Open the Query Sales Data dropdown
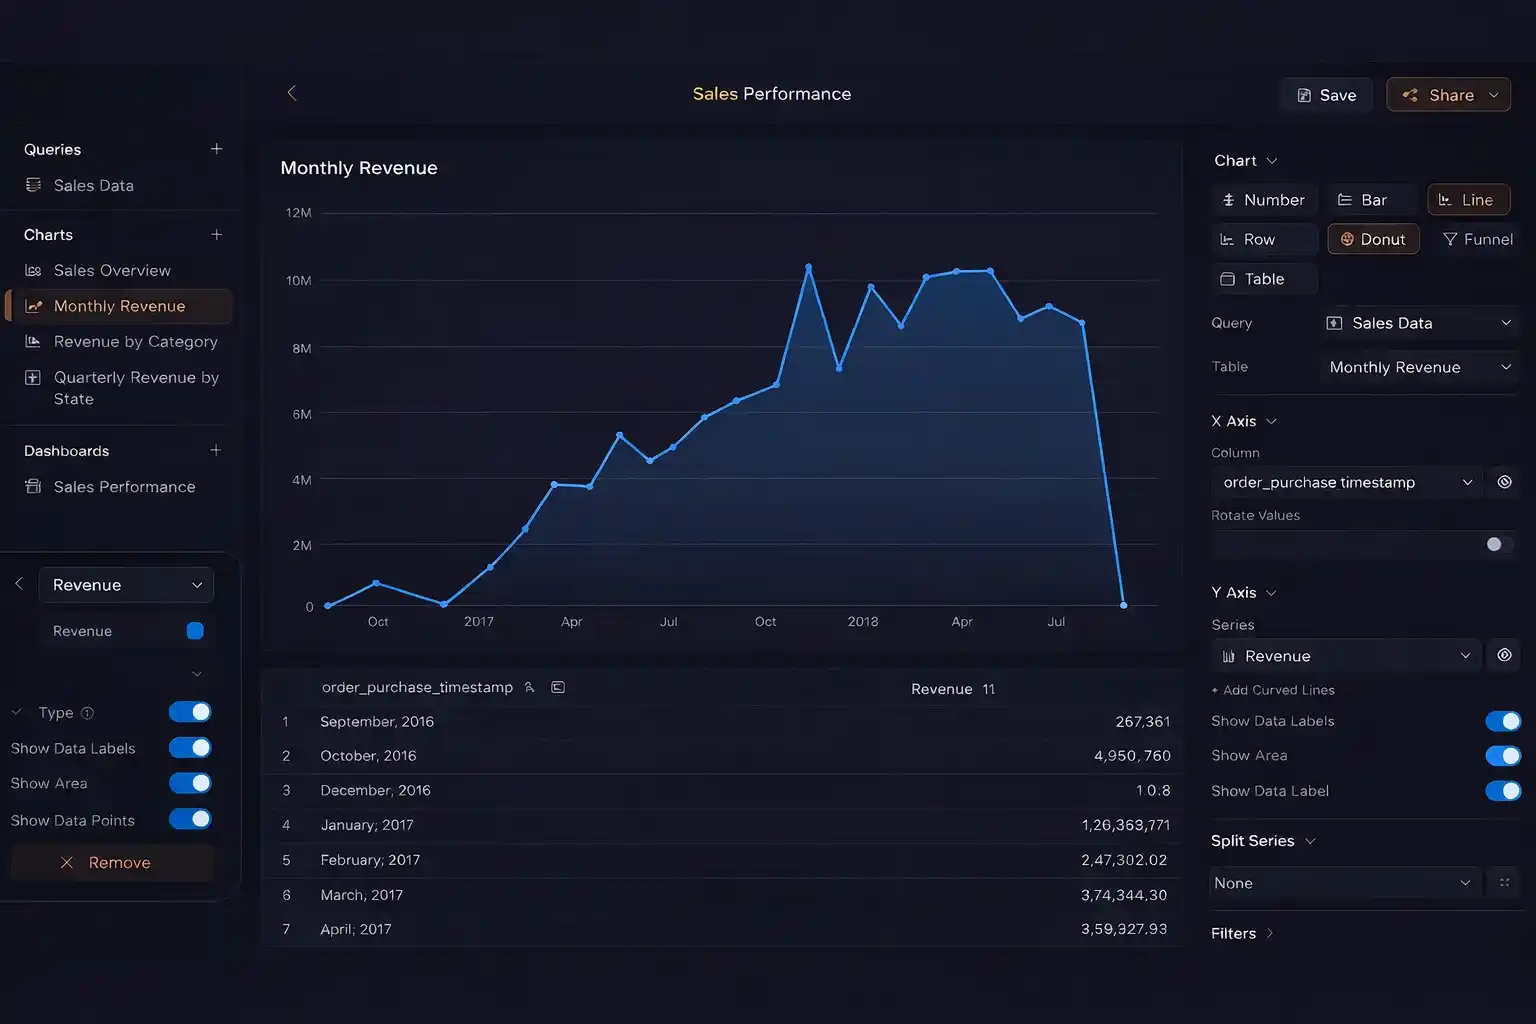This screenshot has height=1024, width=1536. point(1418,323)
